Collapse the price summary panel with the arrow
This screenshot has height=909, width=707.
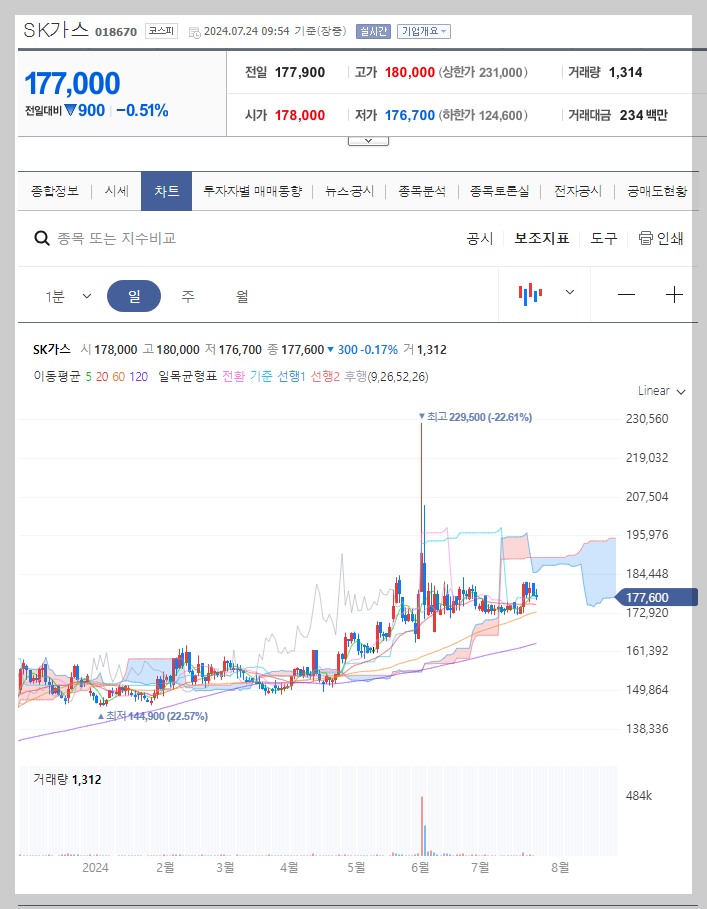point(368,139)
